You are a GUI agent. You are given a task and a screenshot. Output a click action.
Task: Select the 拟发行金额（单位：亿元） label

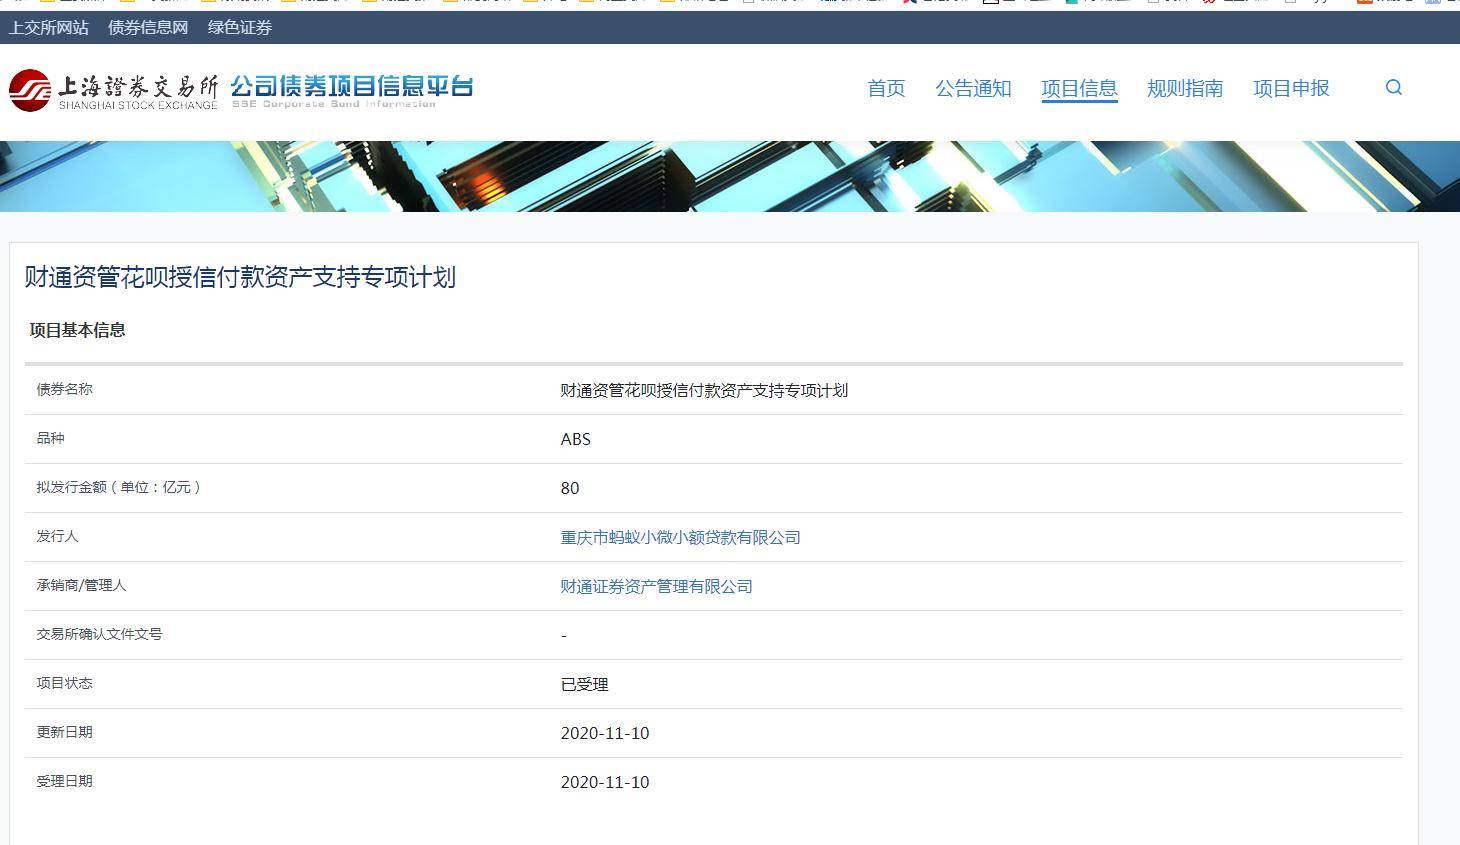(119, 487)
